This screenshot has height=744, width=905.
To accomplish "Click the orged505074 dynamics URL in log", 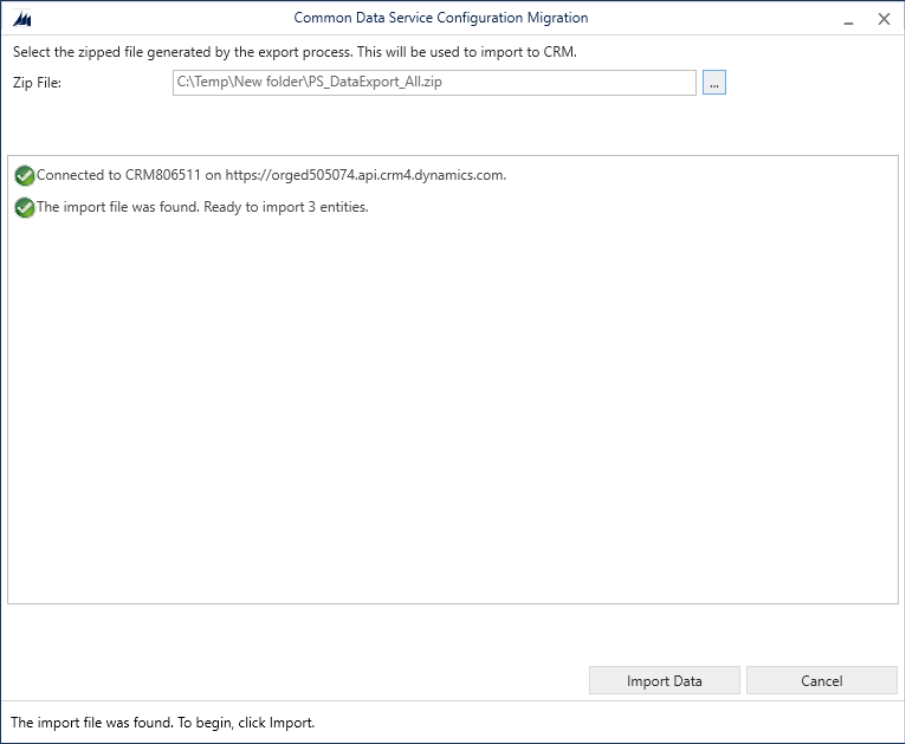I will tap(365, 175).
